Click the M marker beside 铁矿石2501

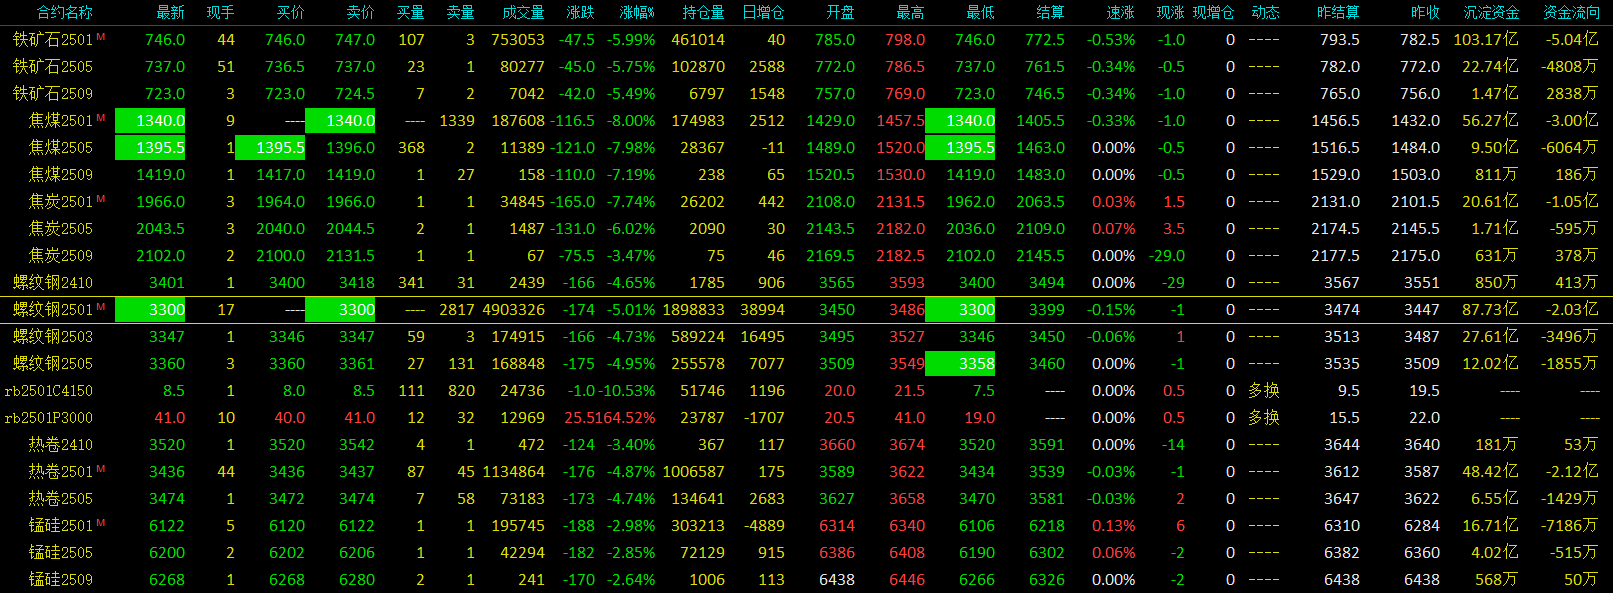(x=101, y=36)
